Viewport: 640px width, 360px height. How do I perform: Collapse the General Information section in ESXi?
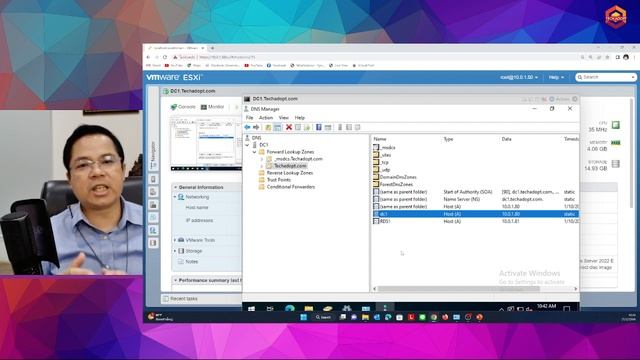click(x=176, y=187)
